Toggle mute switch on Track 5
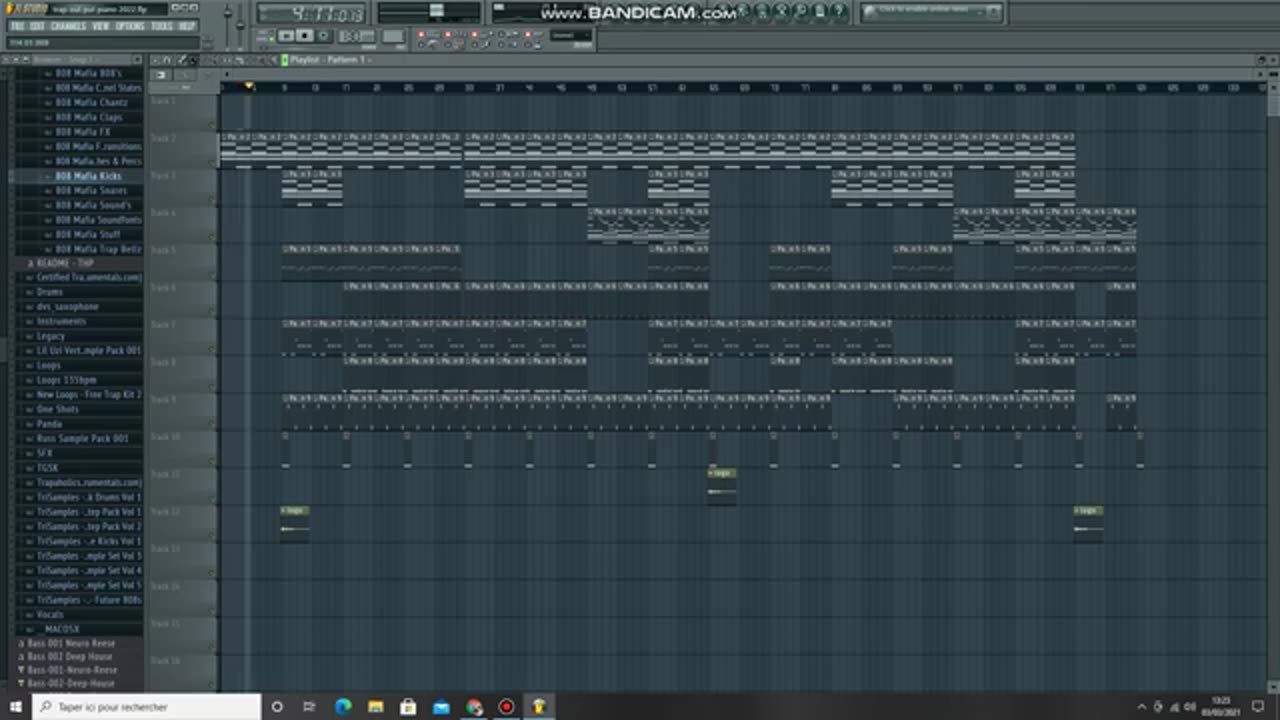Viewport: 1280px width, 720px height. pyautogui.click(x=212, y=275)
